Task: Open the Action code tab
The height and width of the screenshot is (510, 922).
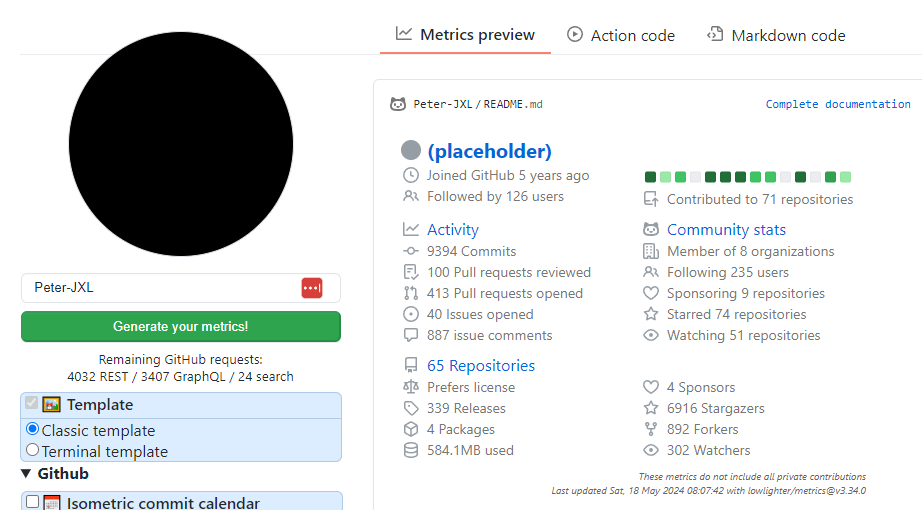Action: pos(621,35)
